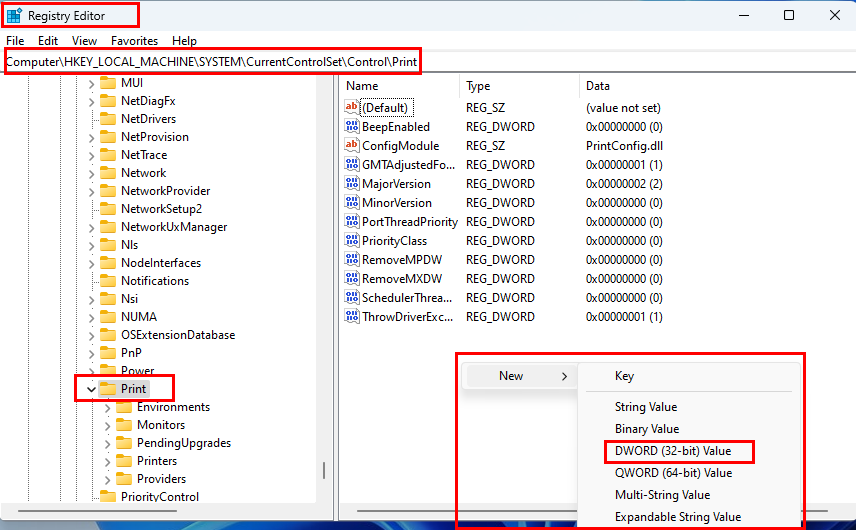The width and height of the screenshot is (856, 530).
Task: Click the NetDrivers folder icon
Action: [108, 118]
